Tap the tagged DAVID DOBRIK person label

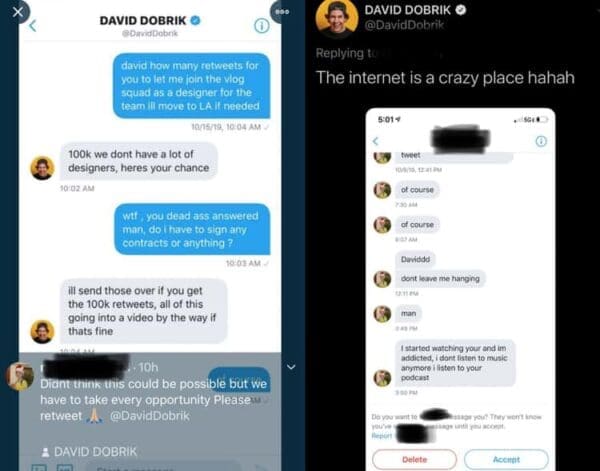89,452
